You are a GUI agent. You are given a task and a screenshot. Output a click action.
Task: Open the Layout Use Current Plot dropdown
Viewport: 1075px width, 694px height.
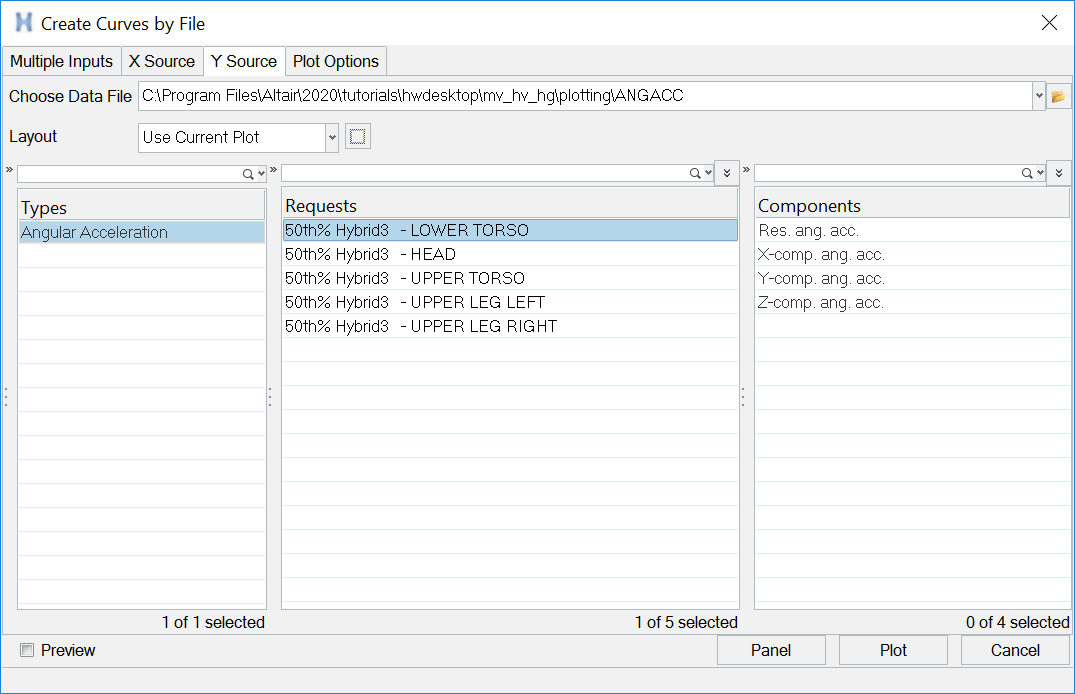[332, 137]
